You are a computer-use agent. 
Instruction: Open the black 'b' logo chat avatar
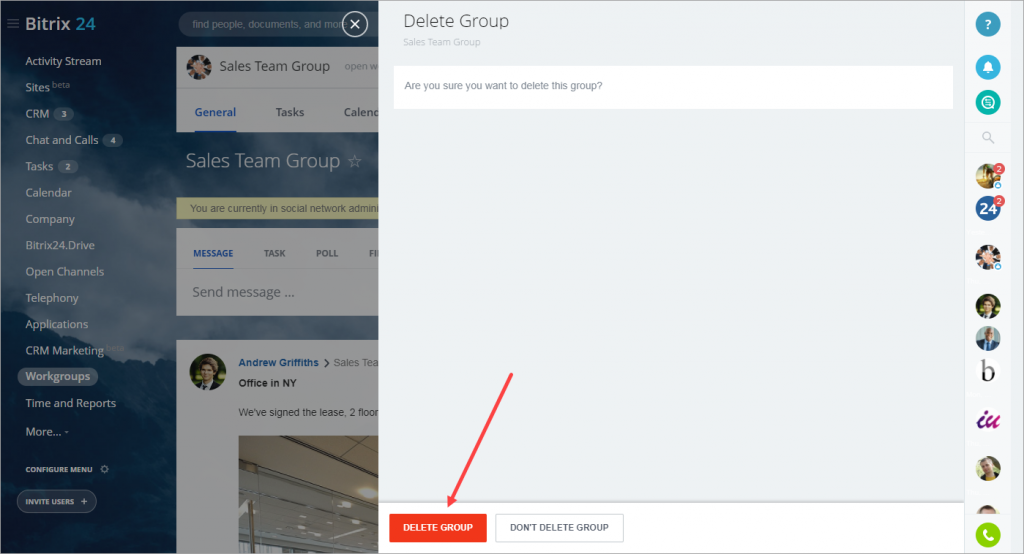pos(987,370)
